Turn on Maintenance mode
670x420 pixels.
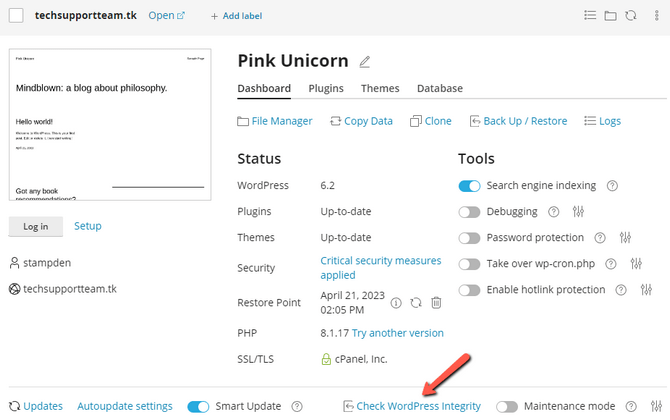507,407
